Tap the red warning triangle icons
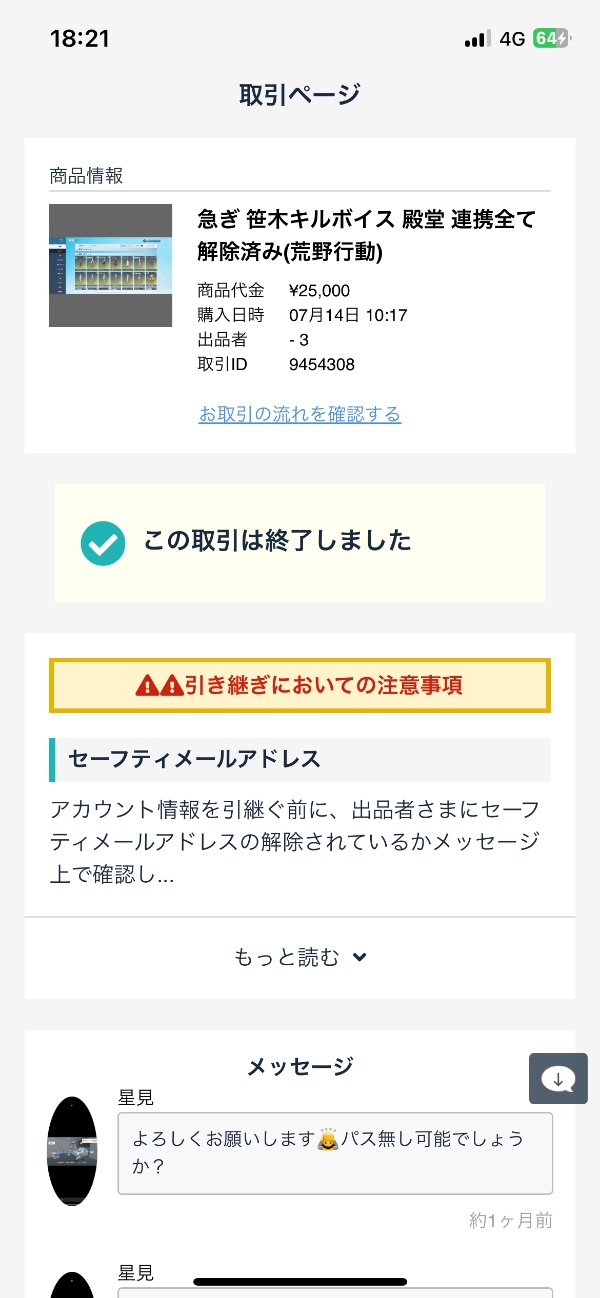 (x=160, y=686)
